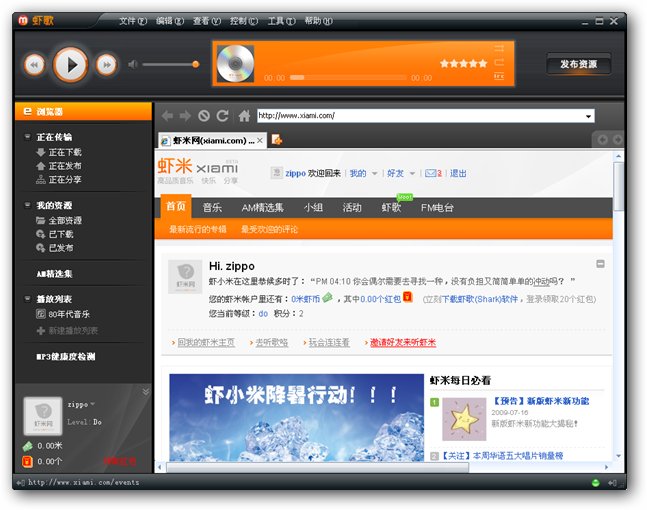The height and width of the screenshot is (510, 647).
Task: Open the 帮助(H) menu
Action: (x=318, y=21)
